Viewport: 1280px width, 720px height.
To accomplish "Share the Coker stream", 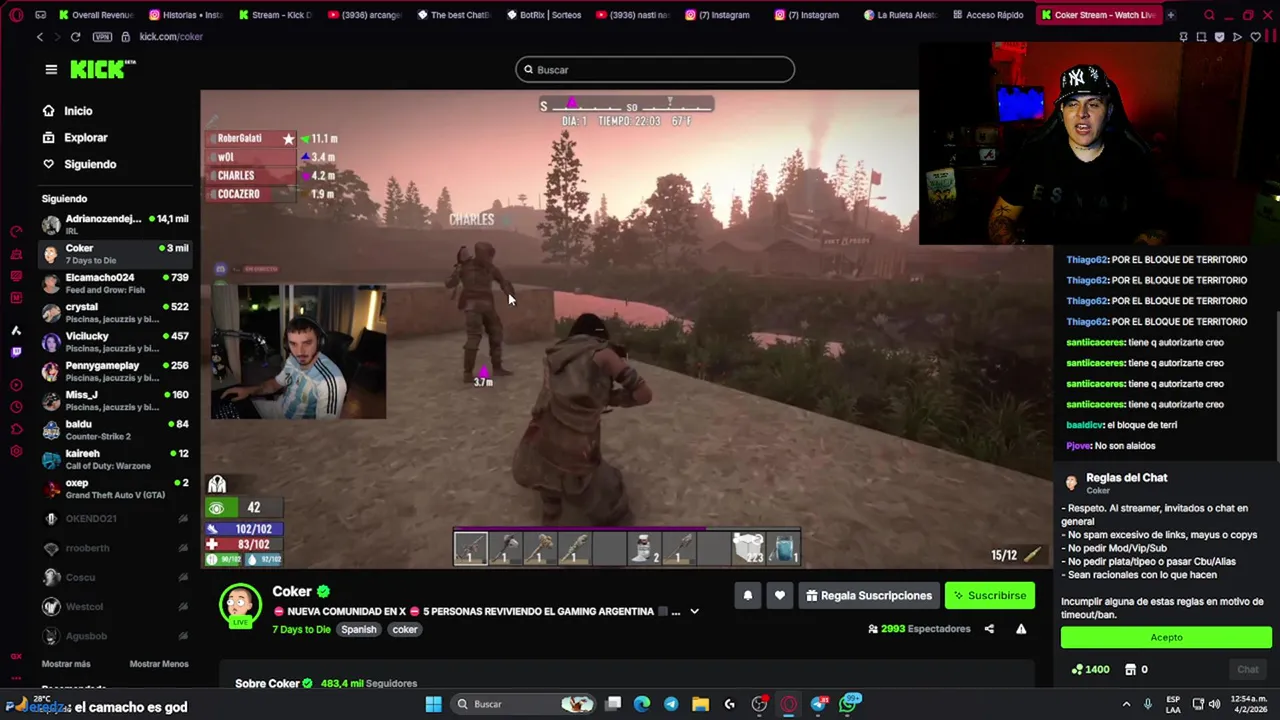I will [989, 629].
